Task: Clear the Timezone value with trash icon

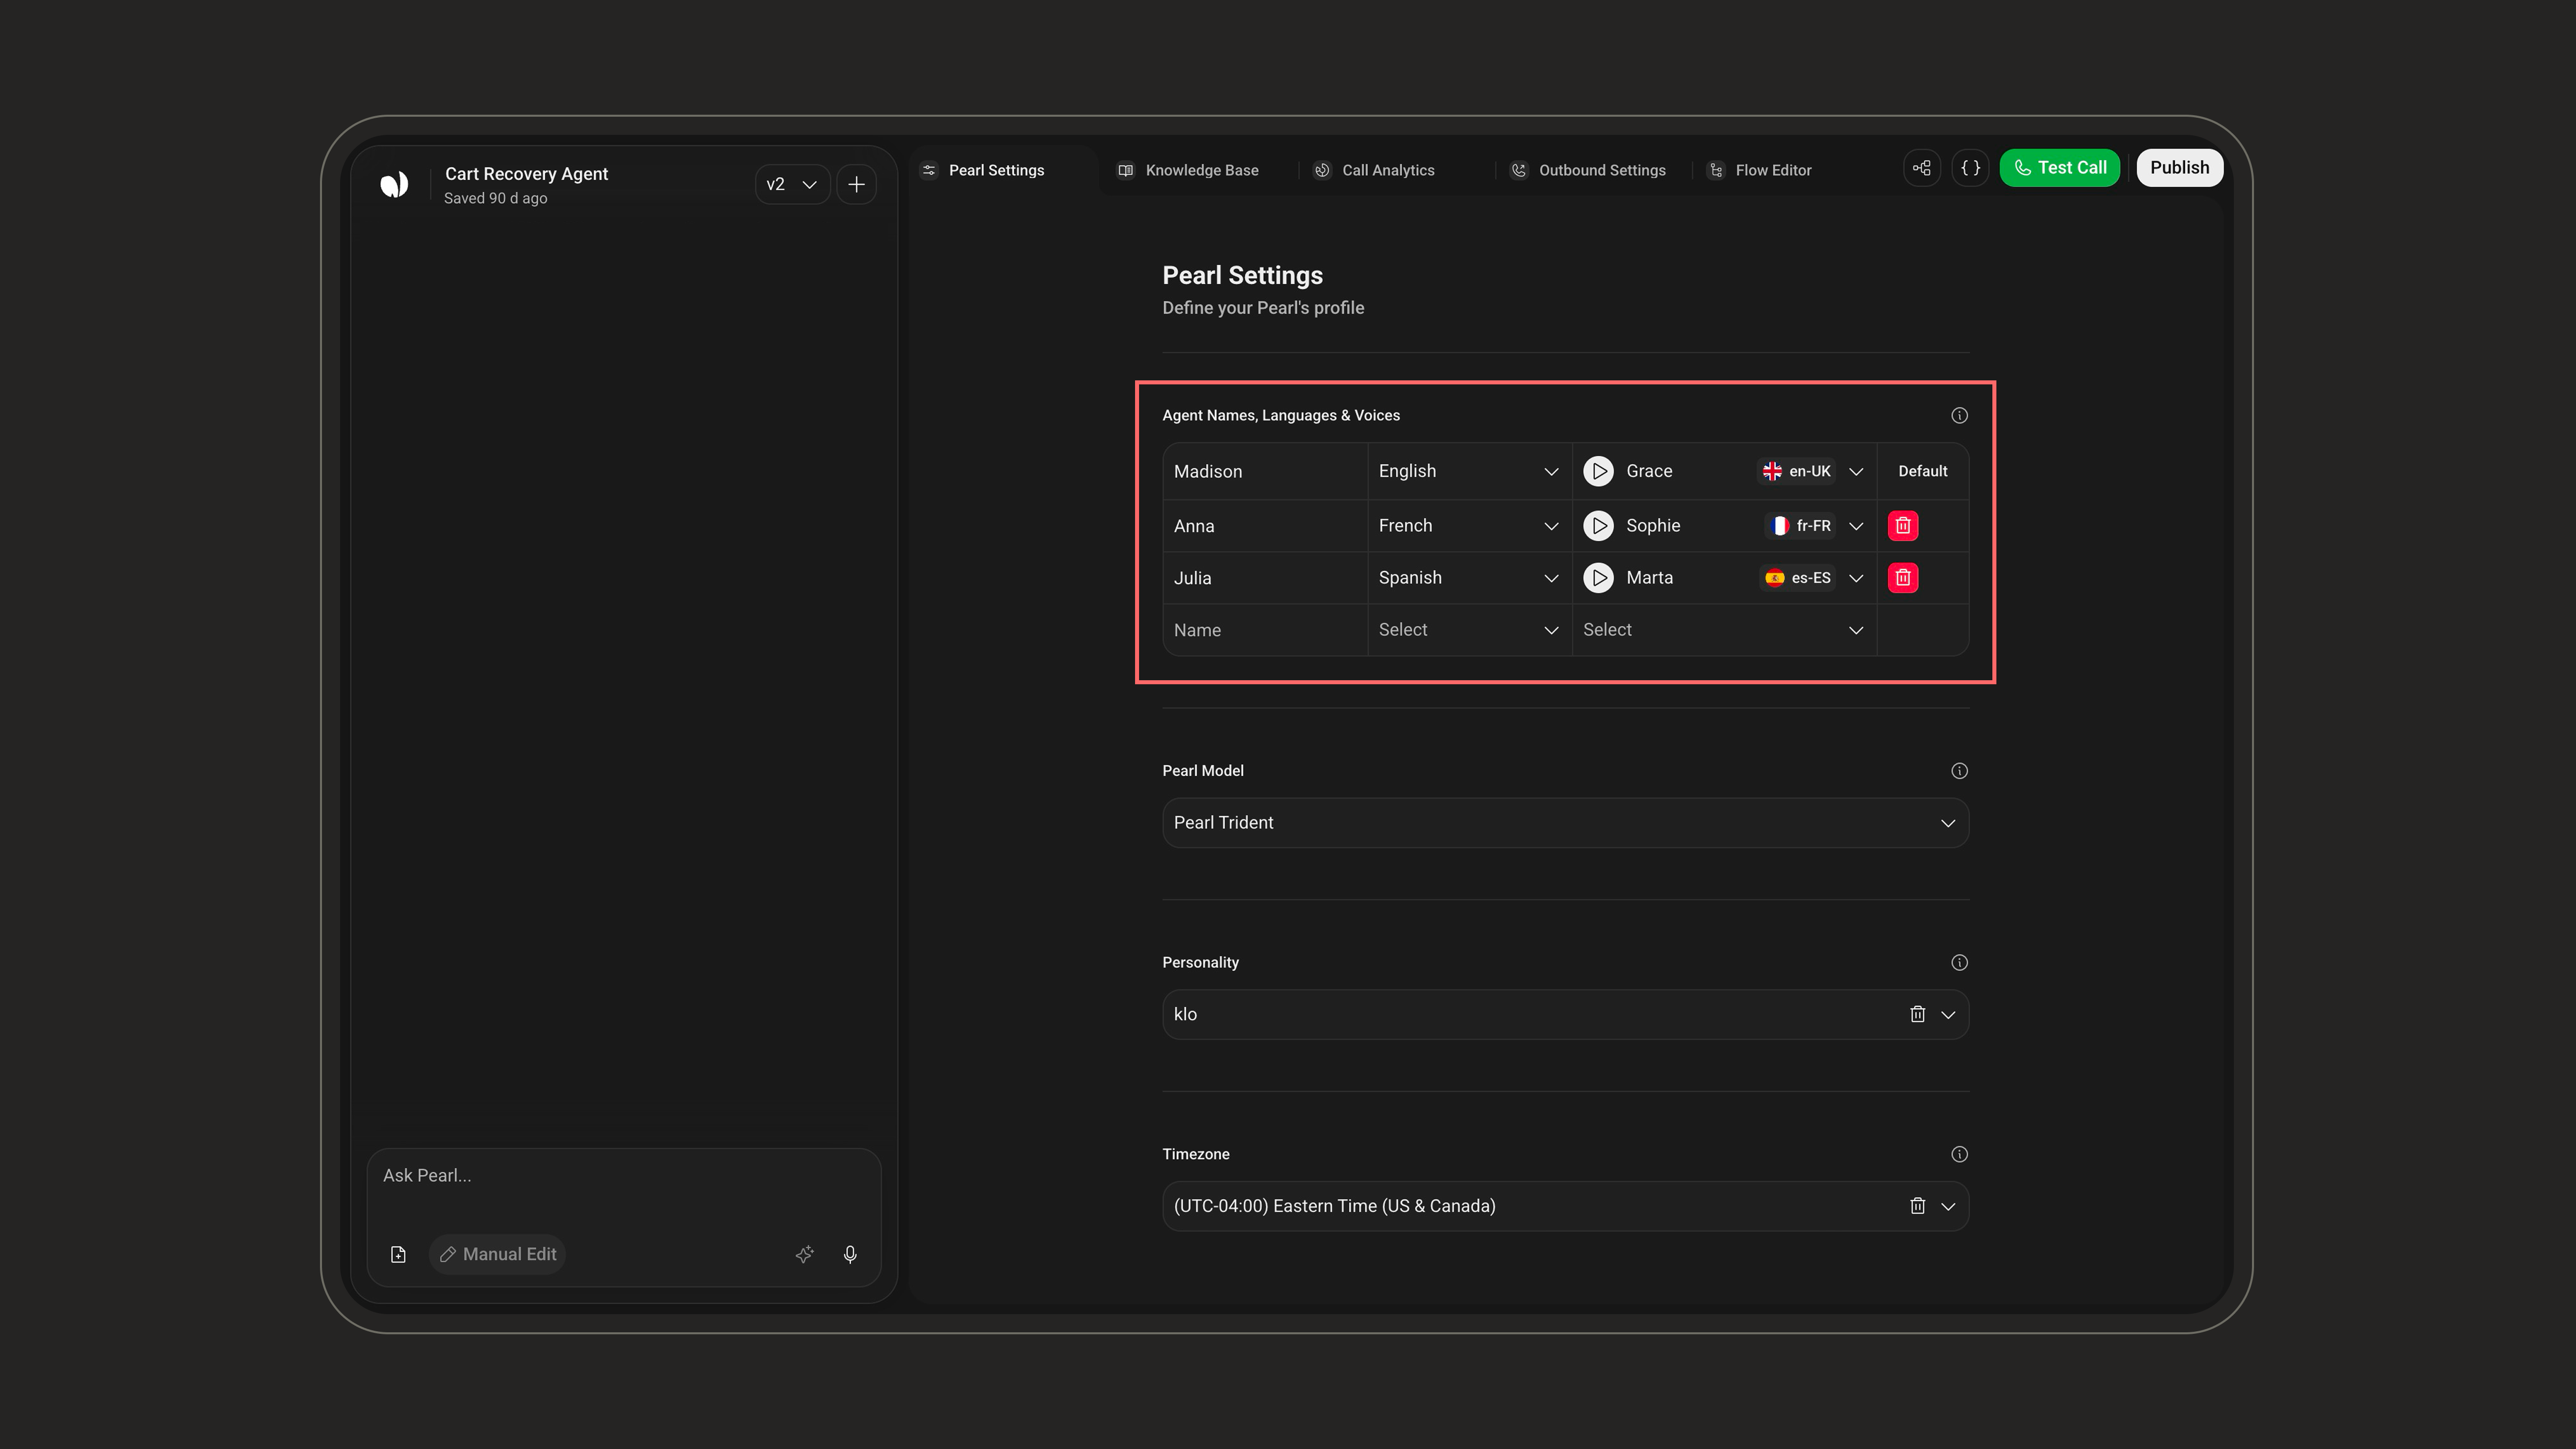Action: pos(1917,1206)
